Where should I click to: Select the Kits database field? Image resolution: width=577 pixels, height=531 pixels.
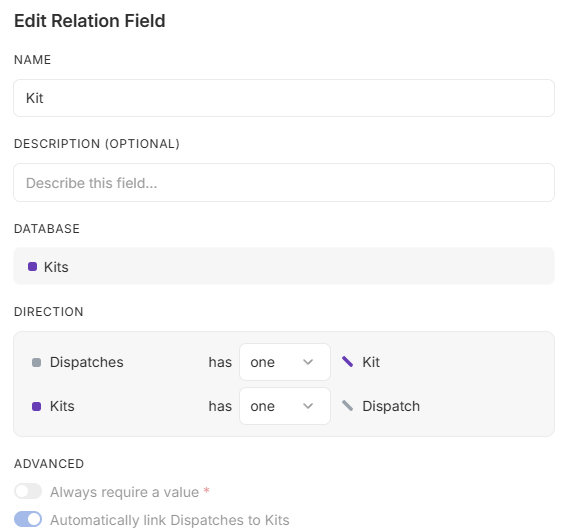[x=284, y=266]
